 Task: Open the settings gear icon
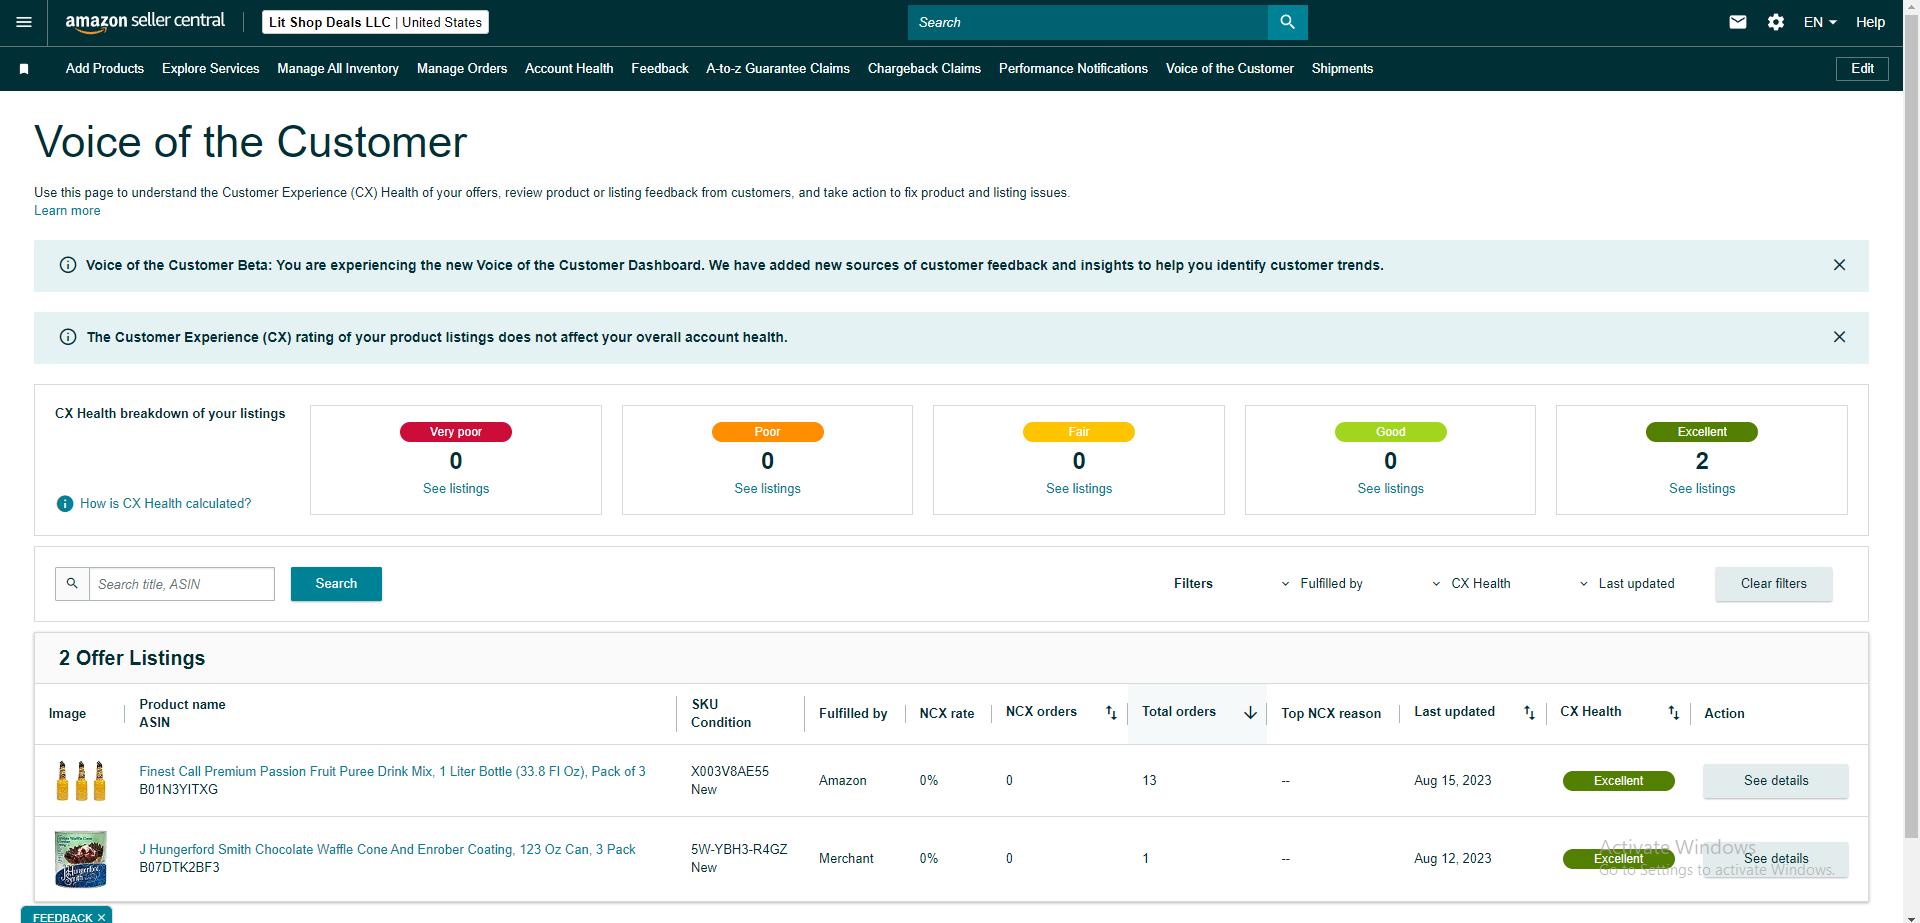click(x=1776, y=22)
